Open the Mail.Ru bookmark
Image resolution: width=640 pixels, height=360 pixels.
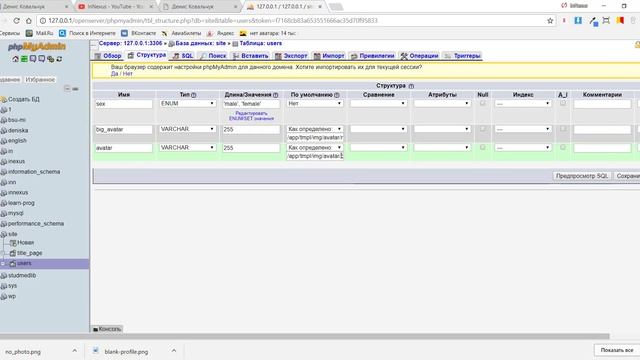point(40,33)
